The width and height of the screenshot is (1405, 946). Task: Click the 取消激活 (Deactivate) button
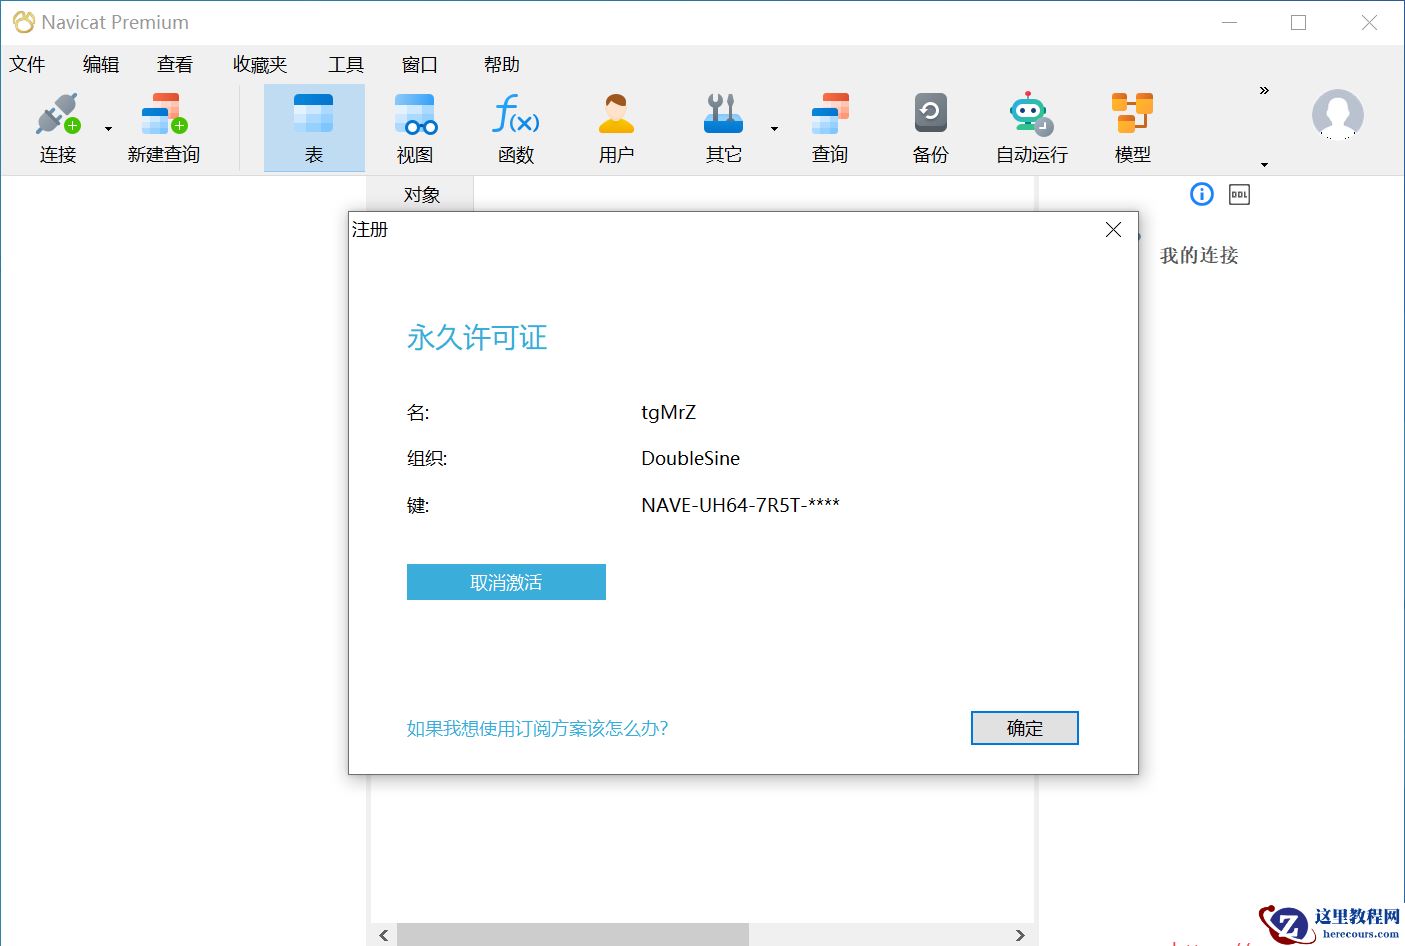(506, 582)
